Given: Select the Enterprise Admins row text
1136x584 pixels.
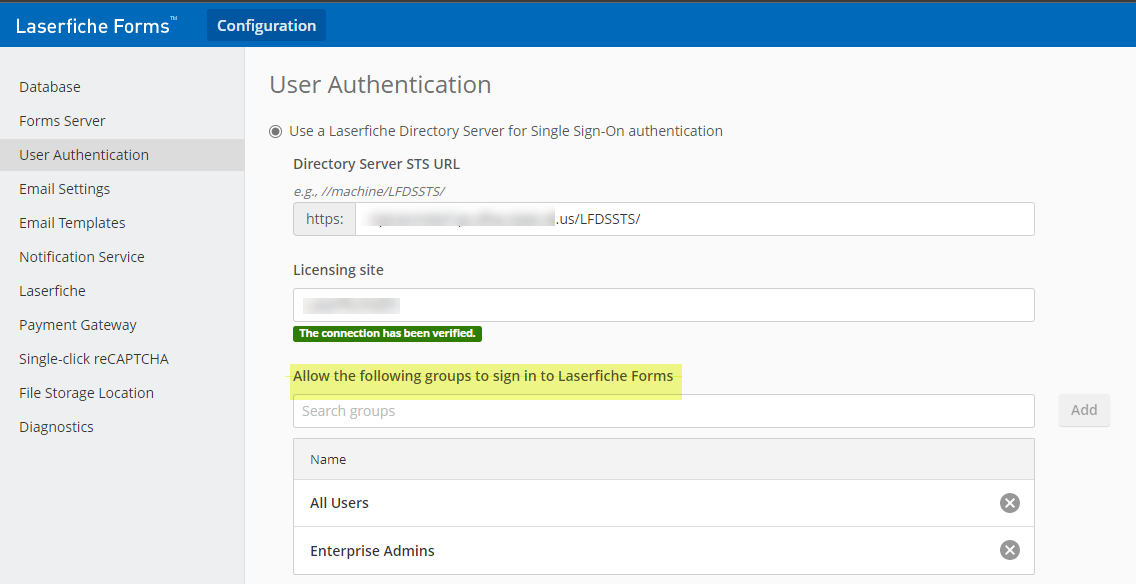Looking at the screenshot, I should 372,551.
